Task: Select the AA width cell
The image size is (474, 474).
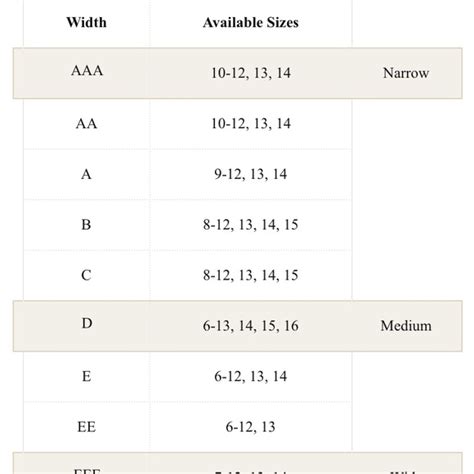Action: [x=86, y=124]
